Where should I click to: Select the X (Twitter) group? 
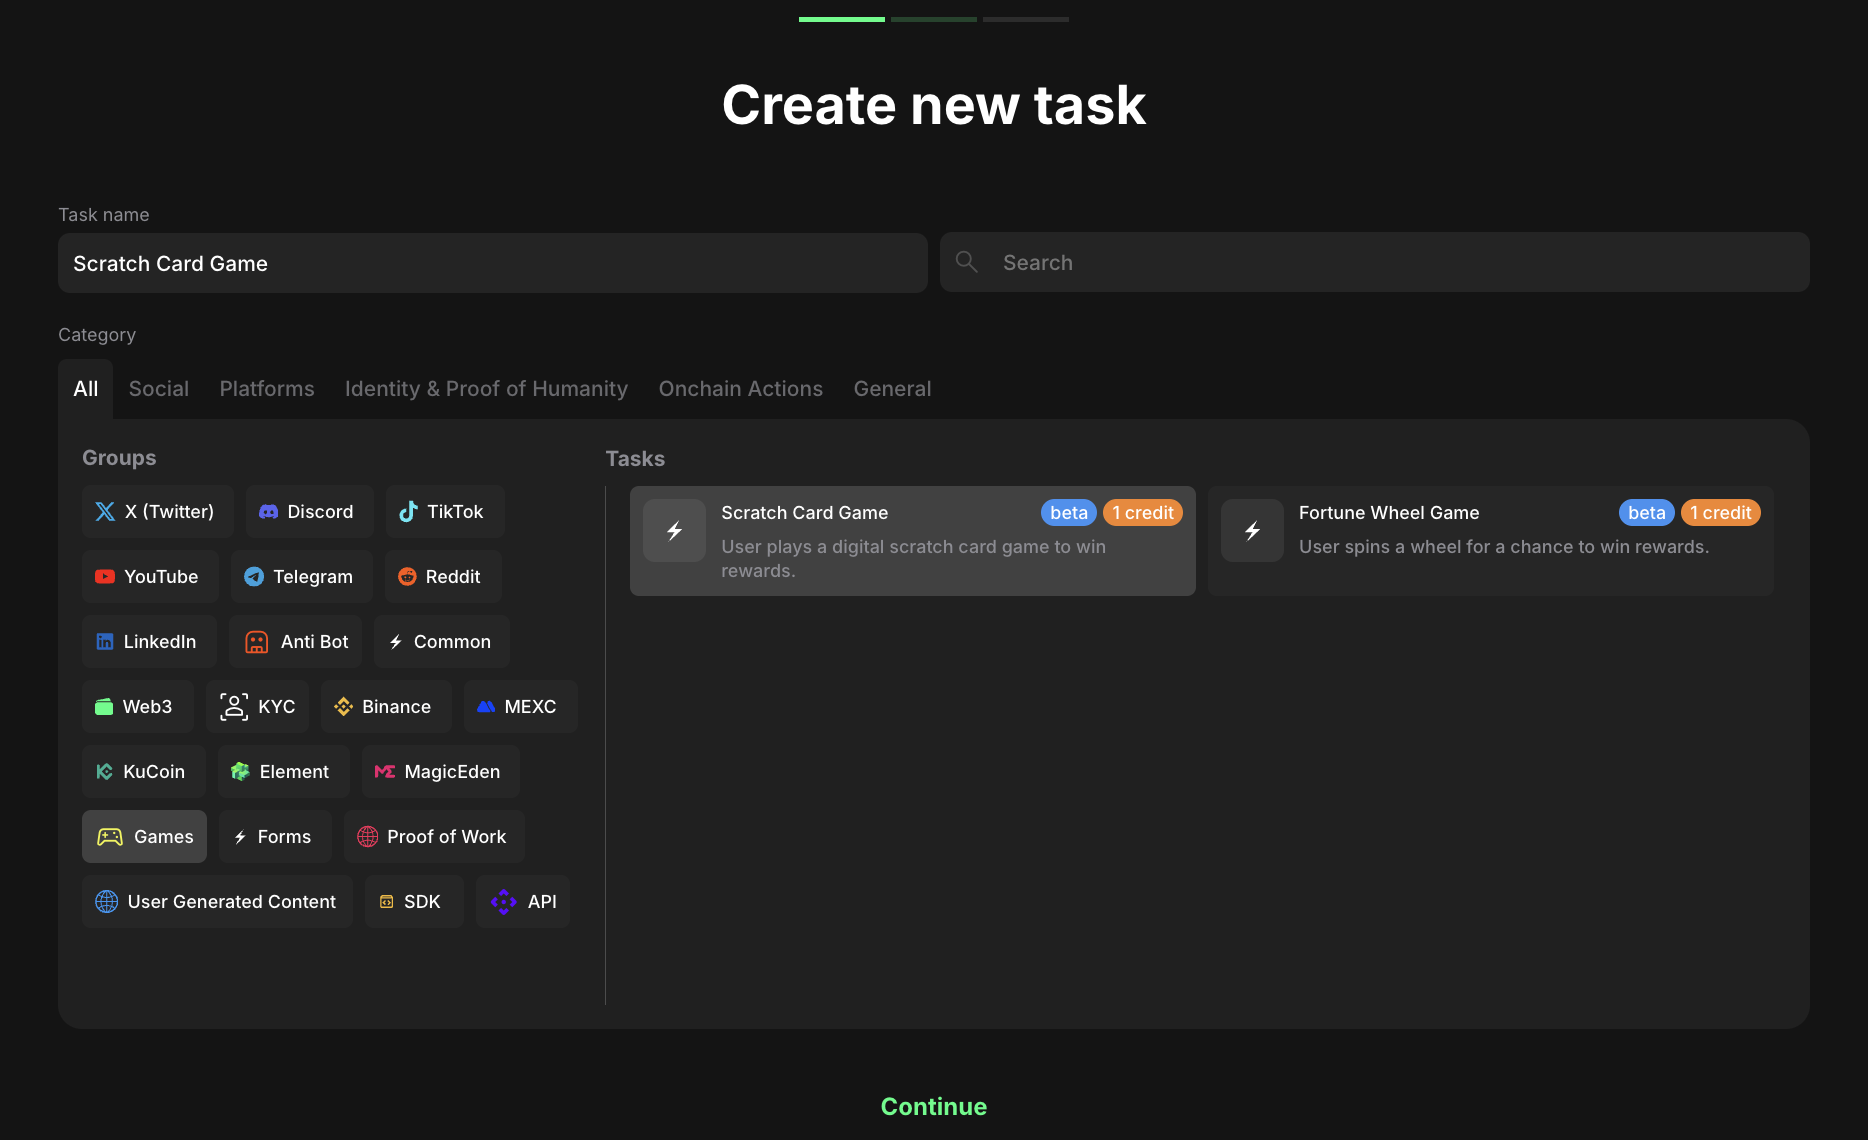157,512
